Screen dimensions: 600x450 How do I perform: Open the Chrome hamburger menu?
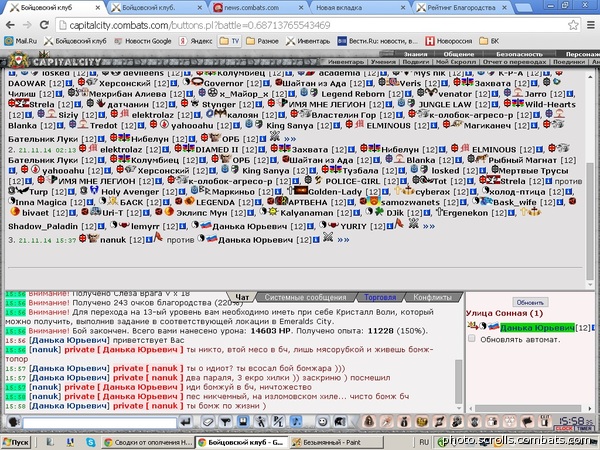point(591,25)
